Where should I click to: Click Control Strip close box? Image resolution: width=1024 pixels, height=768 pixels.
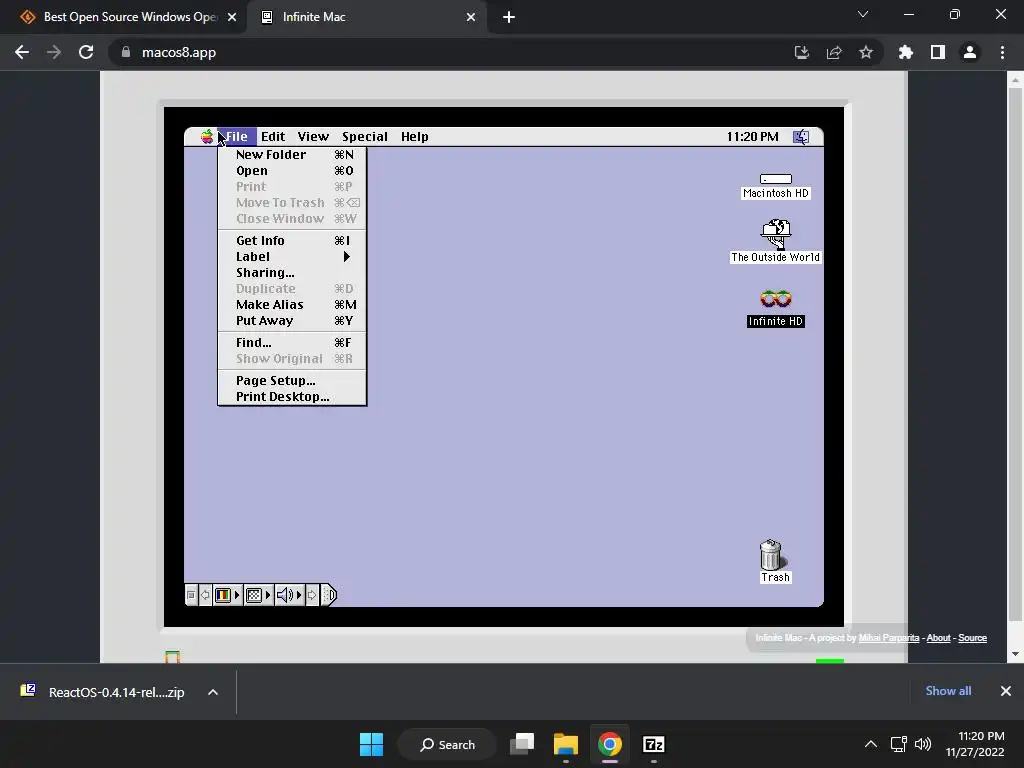tap(191, 595)
